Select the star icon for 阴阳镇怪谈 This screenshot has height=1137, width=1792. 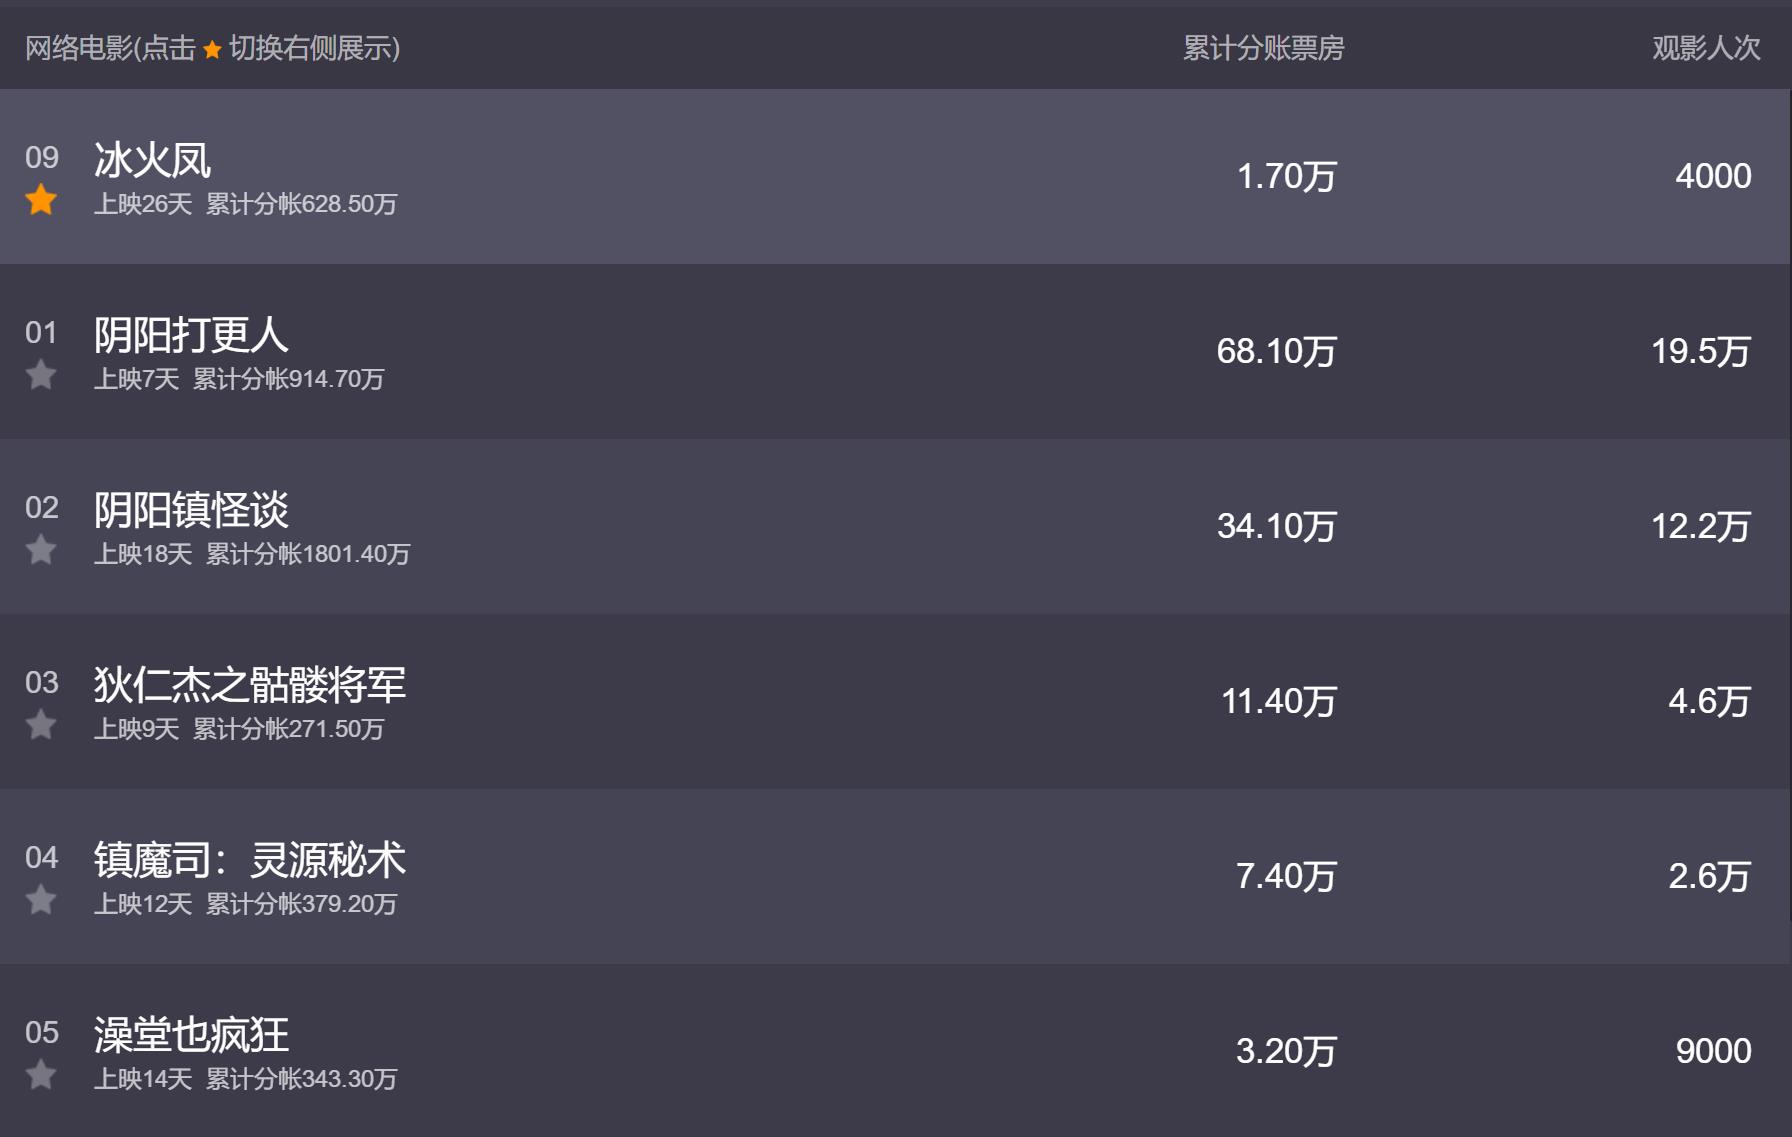coord(41,550)
